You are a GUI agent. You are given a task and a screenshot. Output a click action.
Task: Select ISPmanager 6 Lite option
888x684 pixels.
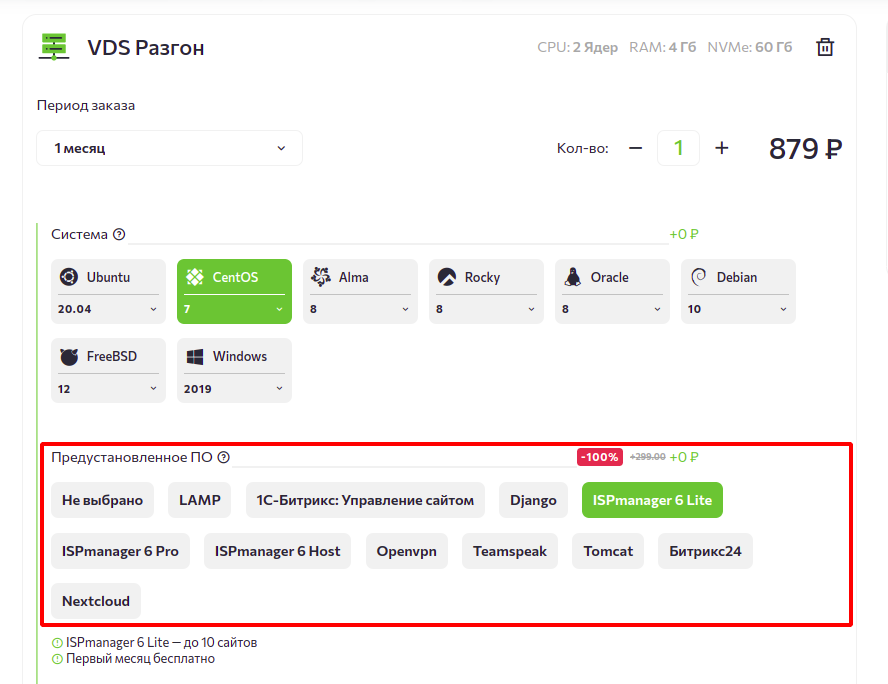(x=652, y=500)
